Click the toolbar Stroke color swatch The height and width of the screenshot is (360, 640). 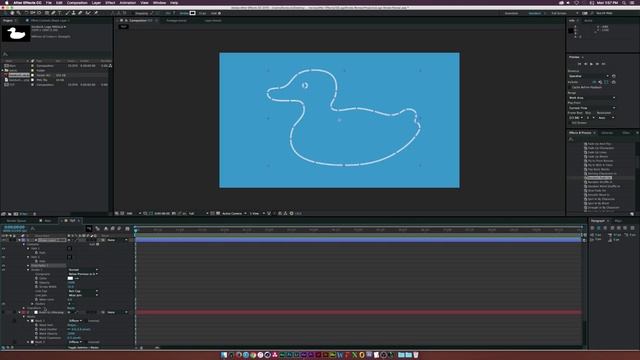(192, 13)
